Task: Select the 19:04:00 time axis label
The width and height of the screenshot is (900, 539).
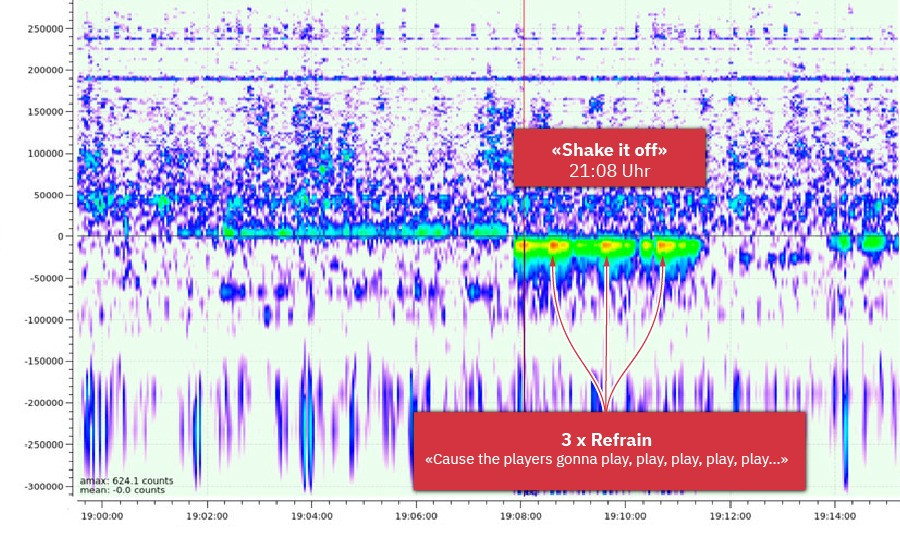Action: click(310, 517)
